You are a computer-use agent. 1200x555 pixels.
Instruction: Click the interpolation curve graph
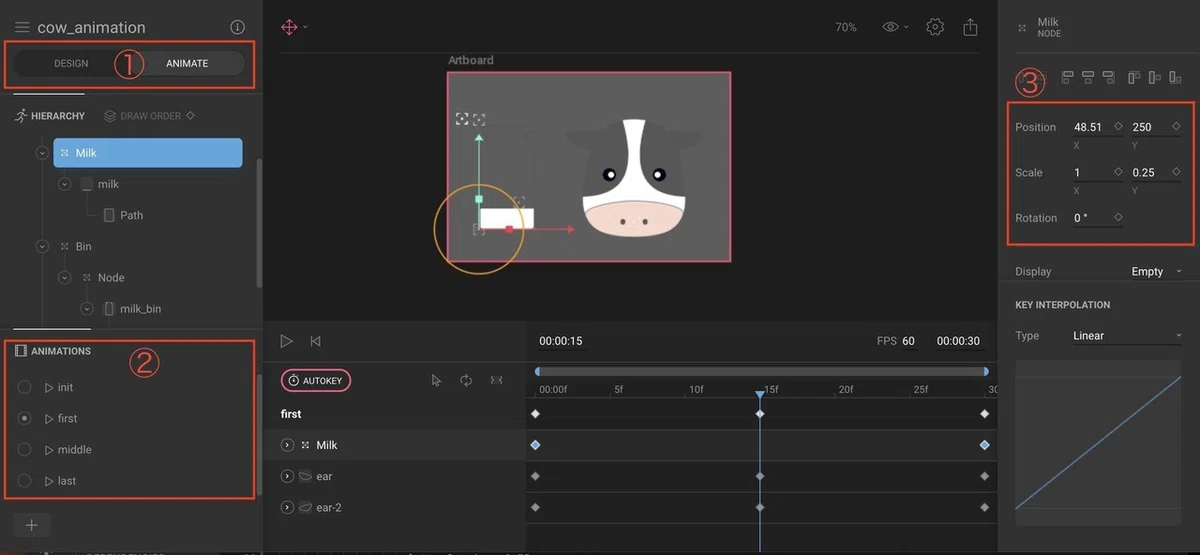(x=1098, y=442)
